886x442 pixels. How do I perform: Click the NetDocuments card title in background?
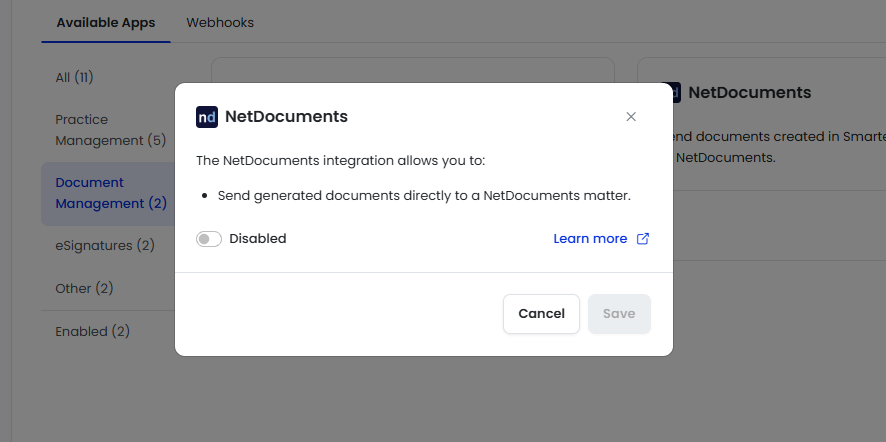pos(749,93)
